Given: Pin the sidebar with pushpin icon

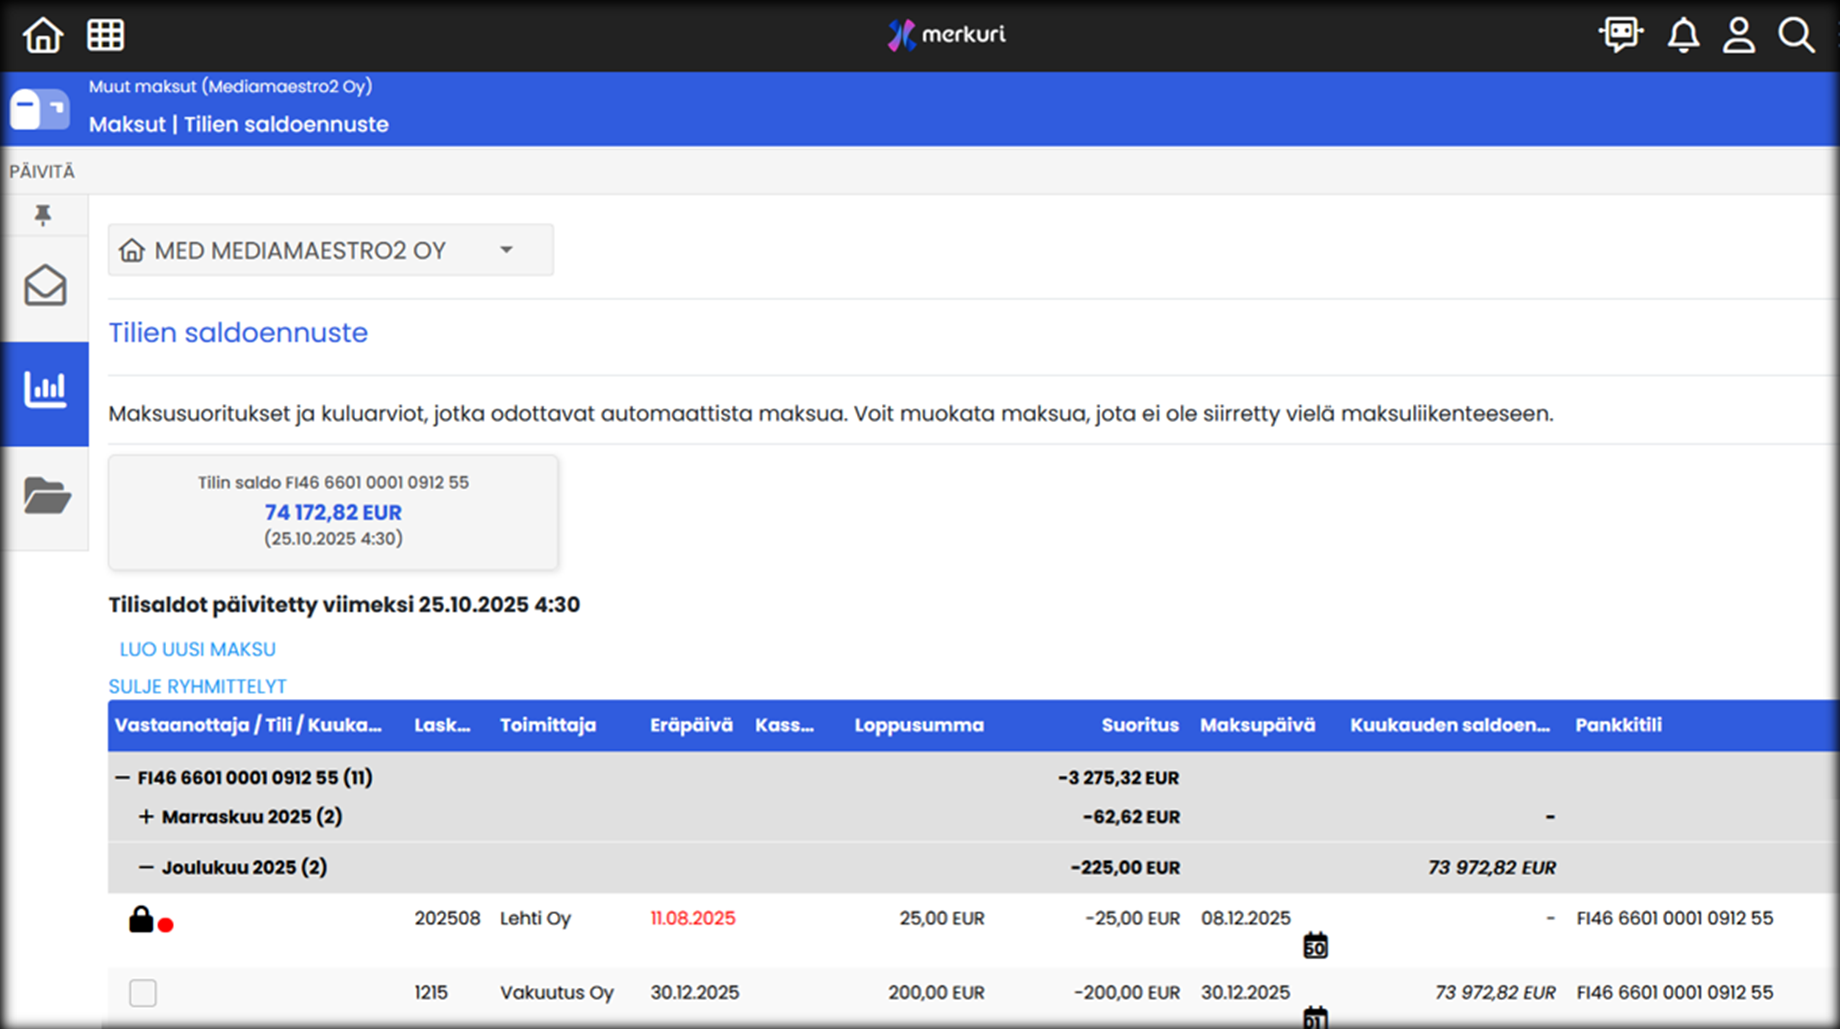Looking at the screenshot, I should (x=43, y=215).
